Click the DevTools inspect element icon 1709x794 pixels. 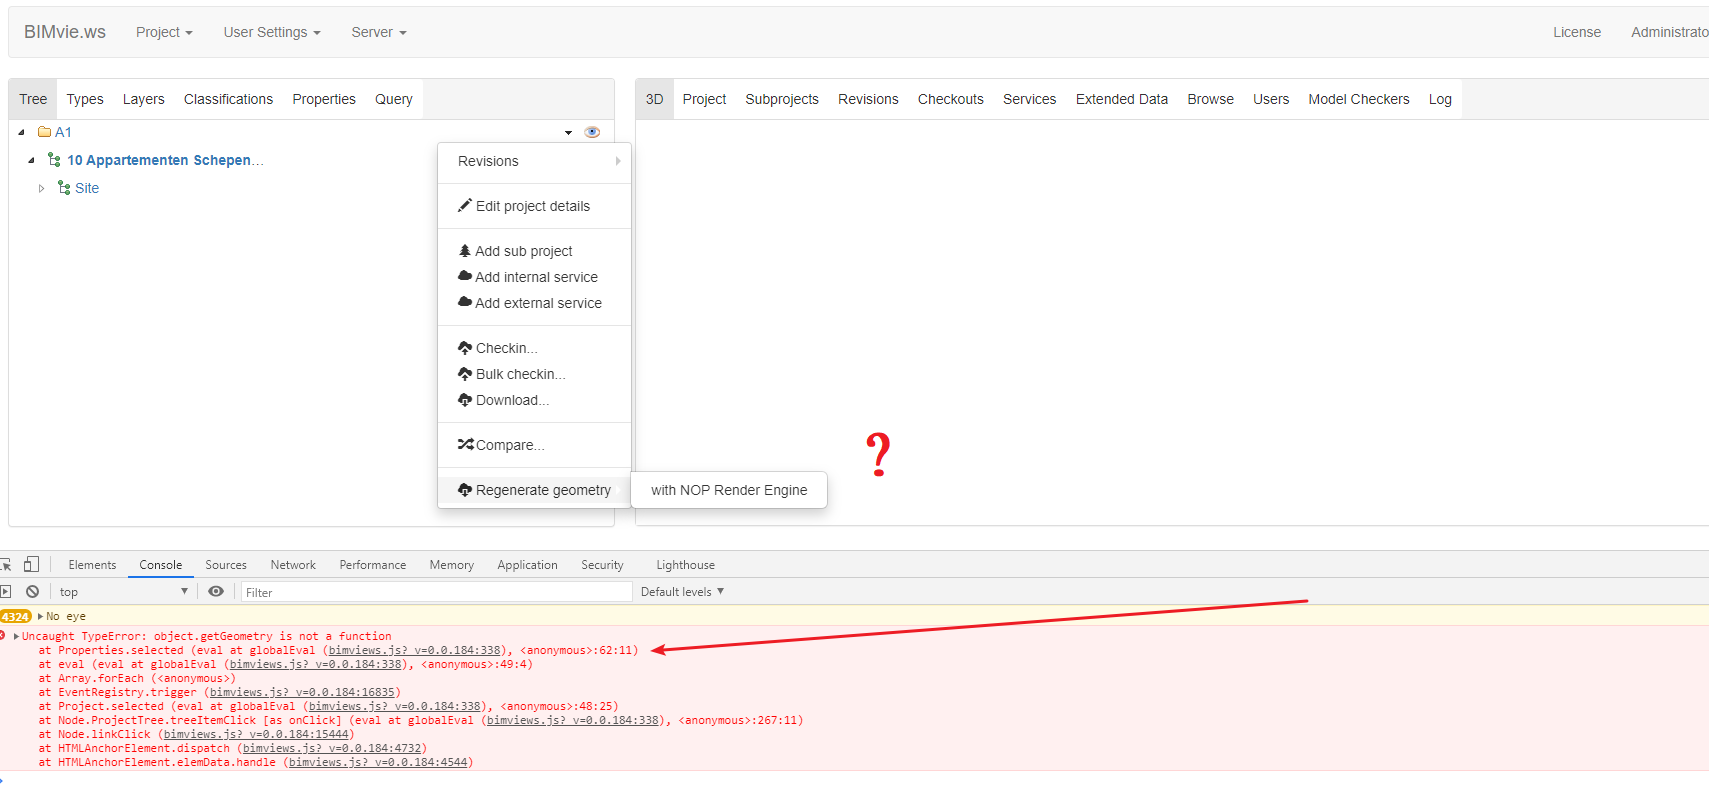[6, 564]
